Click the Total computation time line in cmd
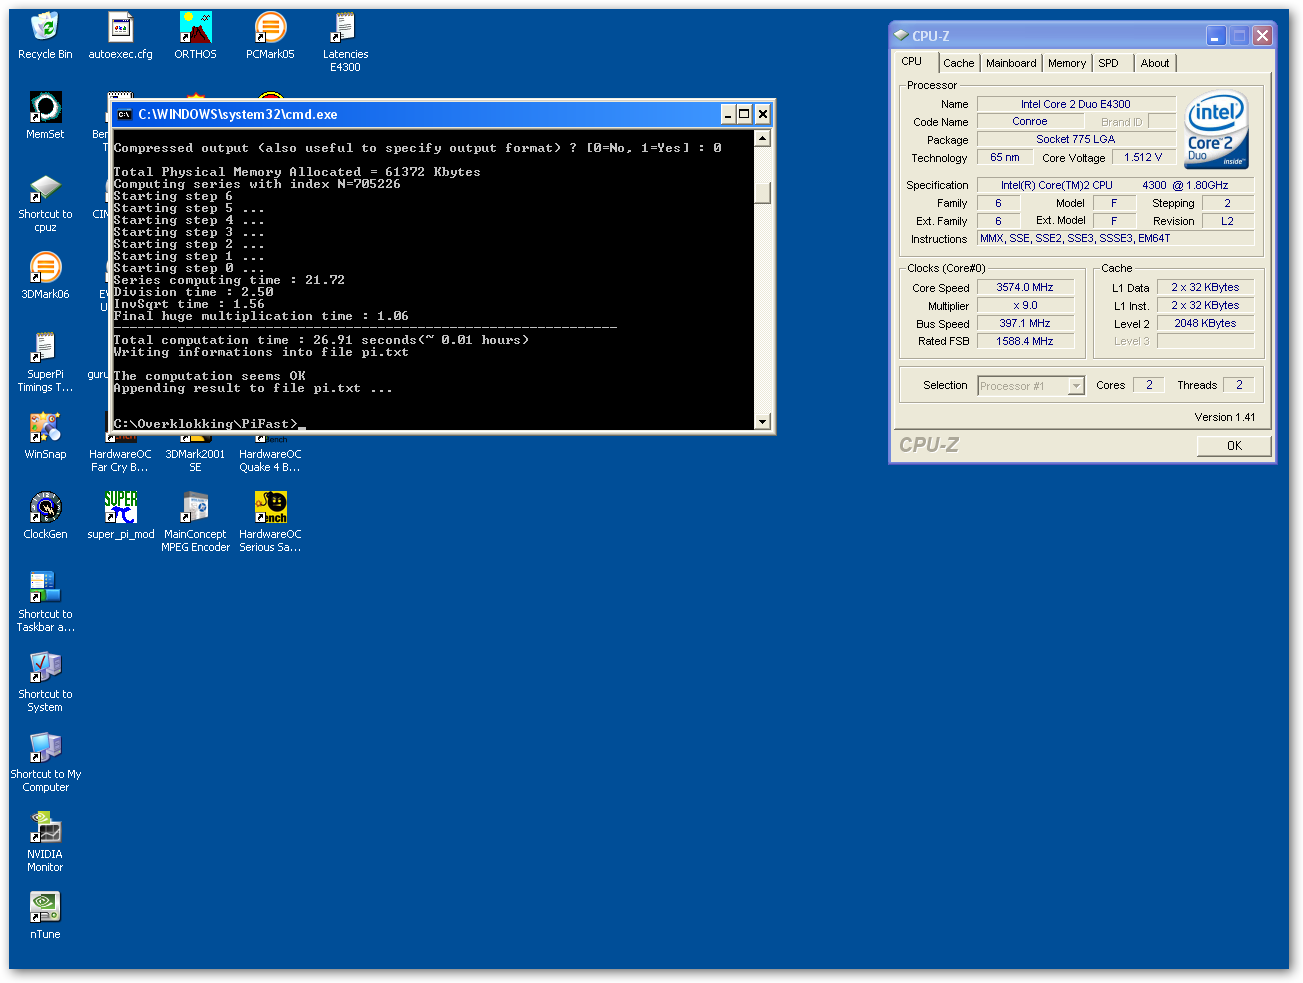The image size is (1303, 983). pos(321,340)
